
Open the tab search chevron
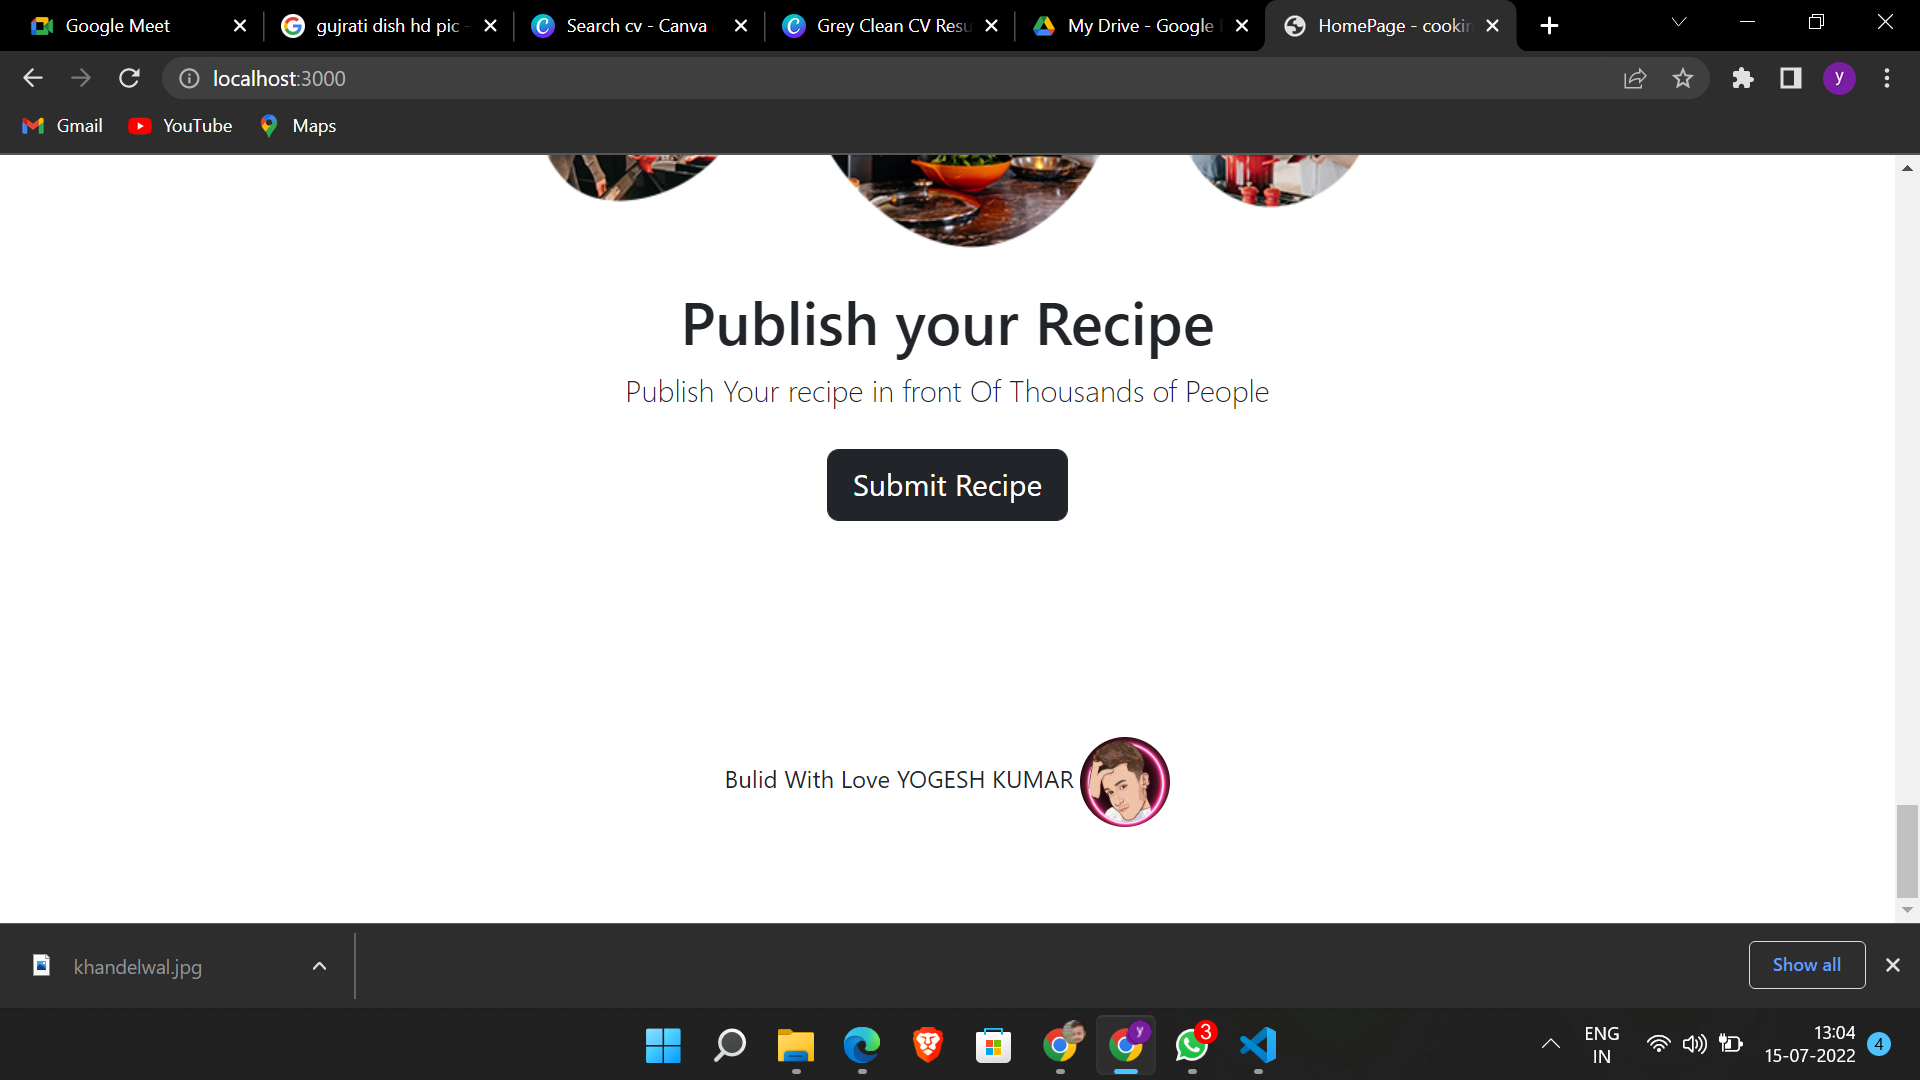click(x=1679, y=22)
